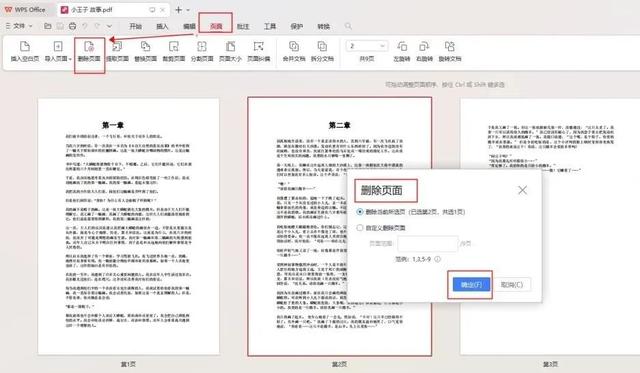Click the print icon in quick toolbar
The image size is (640, 373).
[73, 26]
